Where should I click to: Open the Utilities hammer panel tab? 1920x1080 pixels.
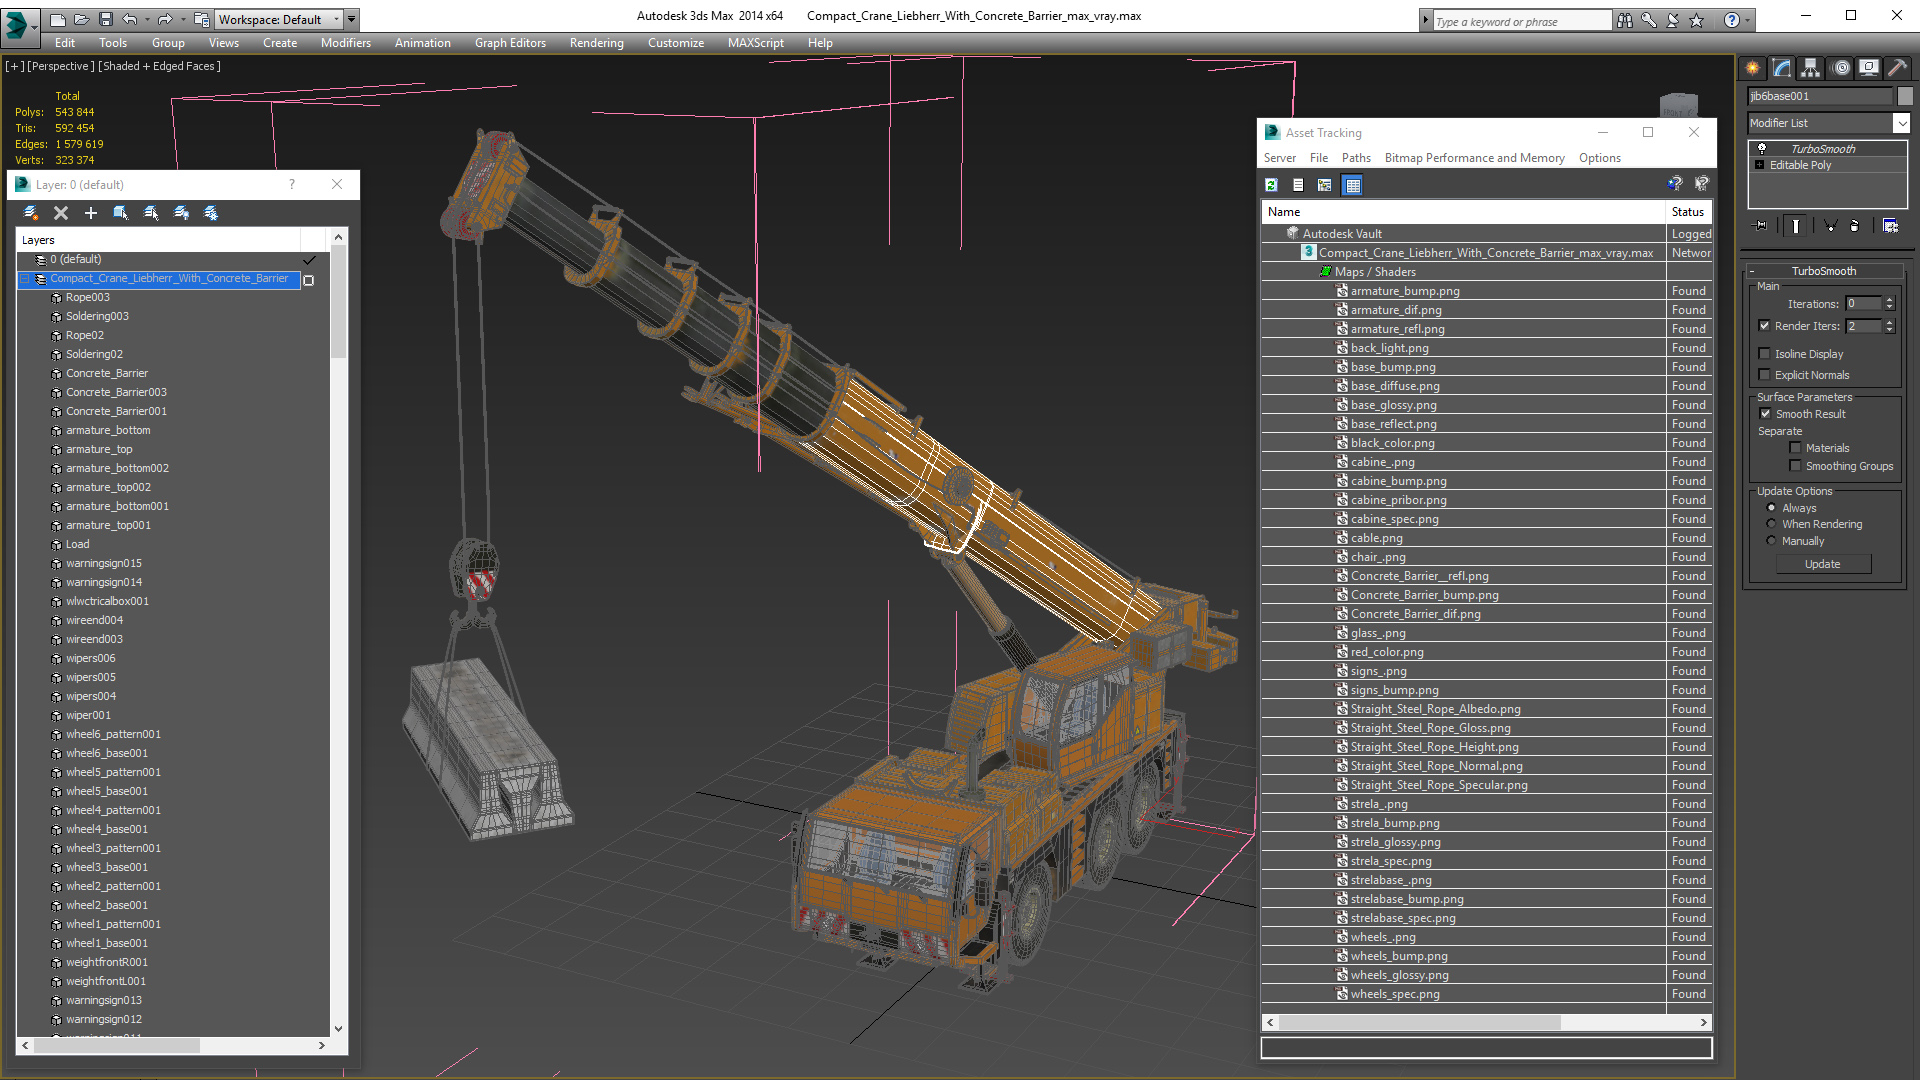(x=1898, y=68)
